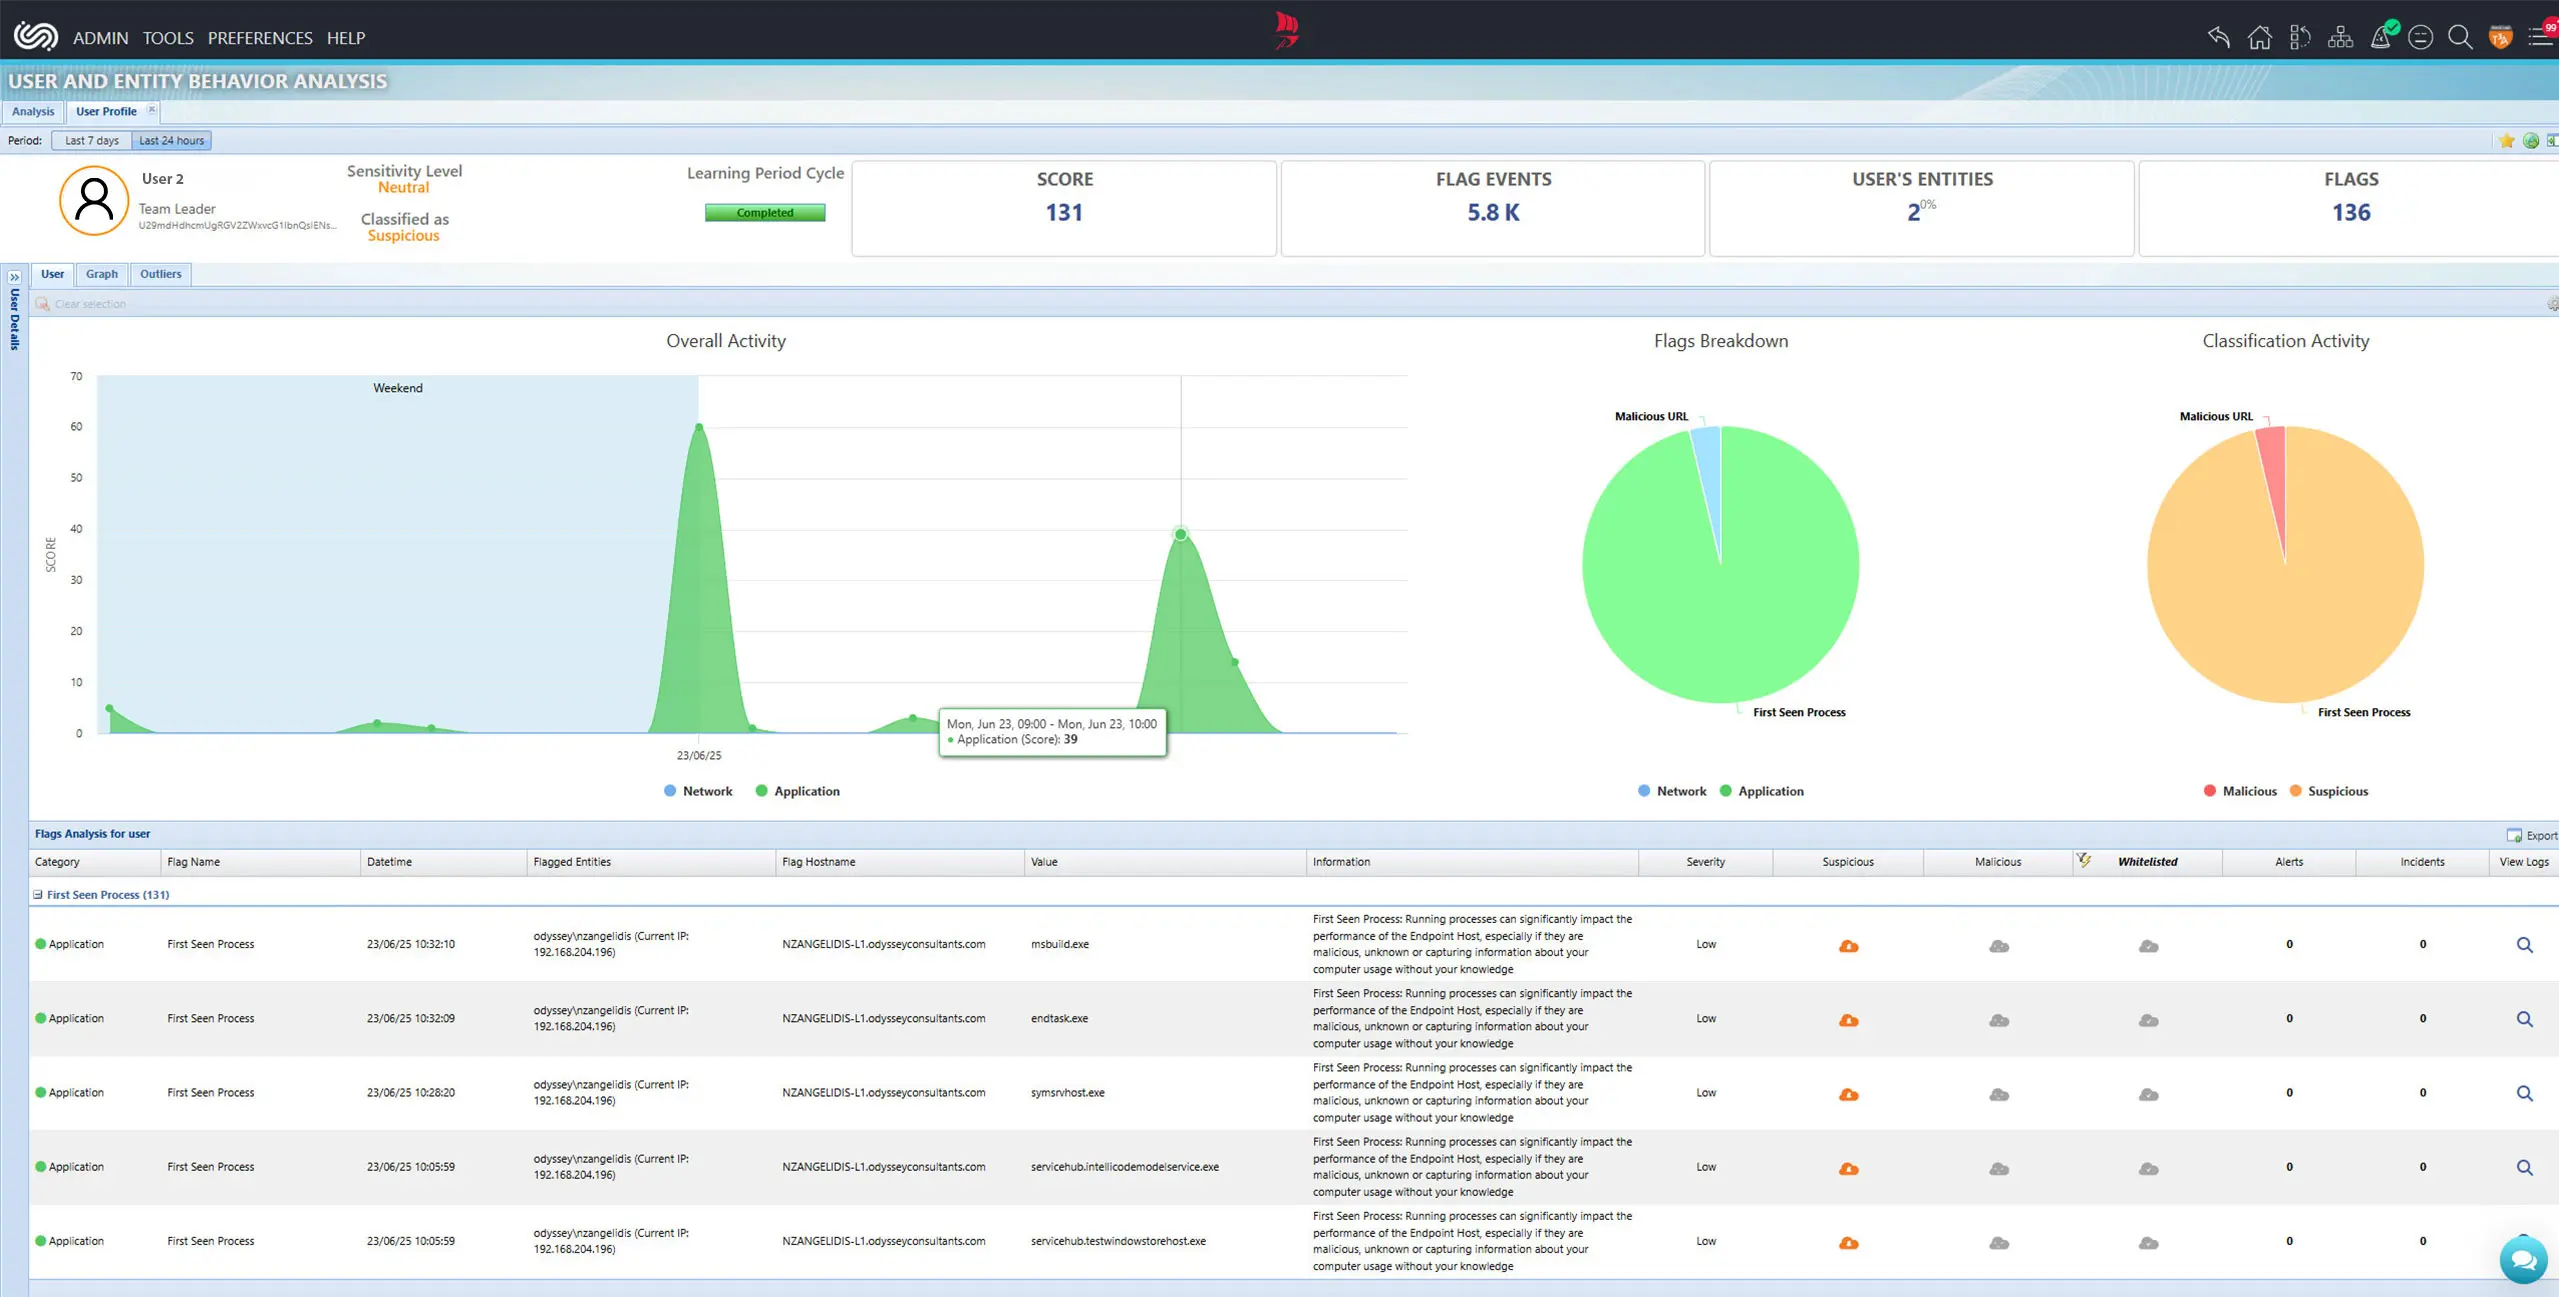Go to the Home icon

coord(2259,37)
